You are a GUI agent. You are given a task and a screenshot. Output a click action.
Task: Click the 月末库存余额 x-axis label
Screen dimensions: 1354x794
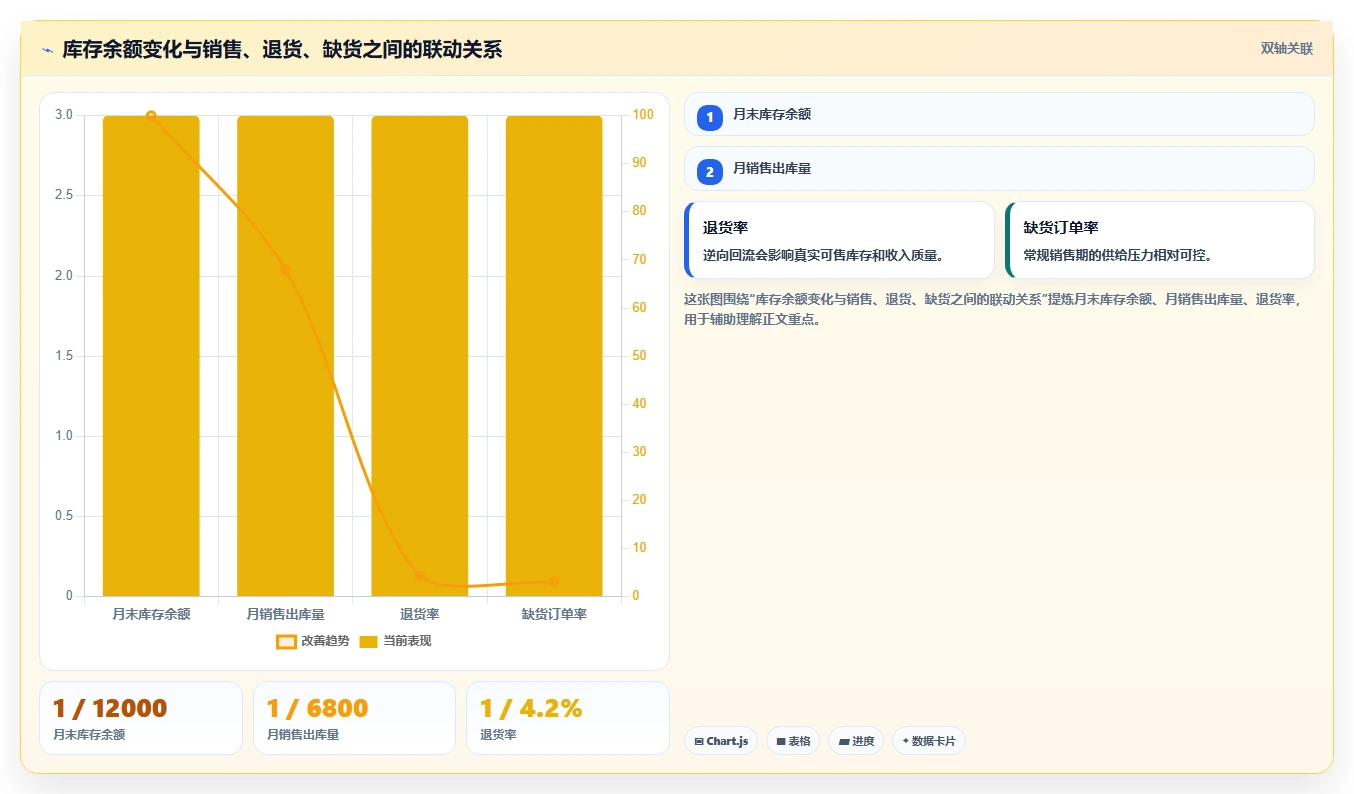click(151, 614)
